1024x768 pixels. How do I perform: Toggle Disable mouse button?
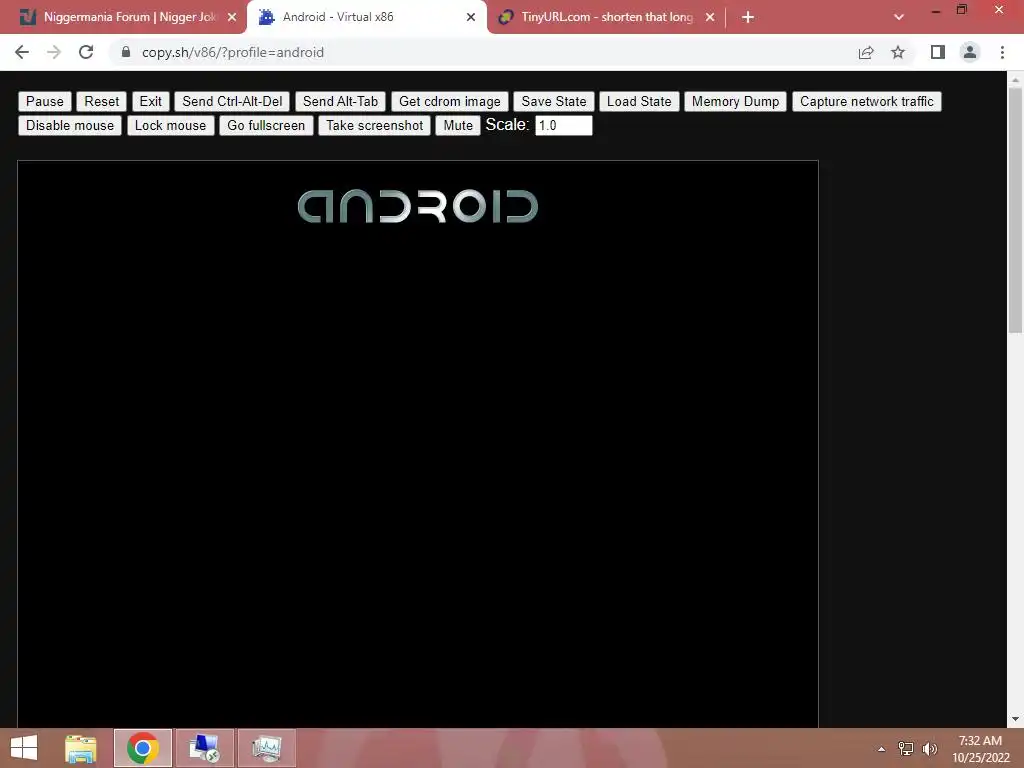(70, 125)
